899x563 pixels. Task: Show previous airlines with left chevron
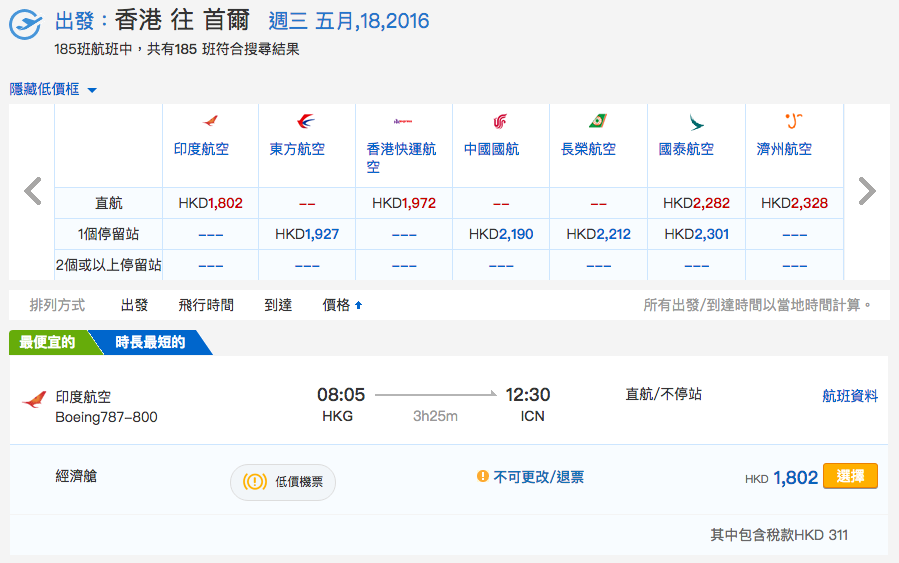(33, 191)
